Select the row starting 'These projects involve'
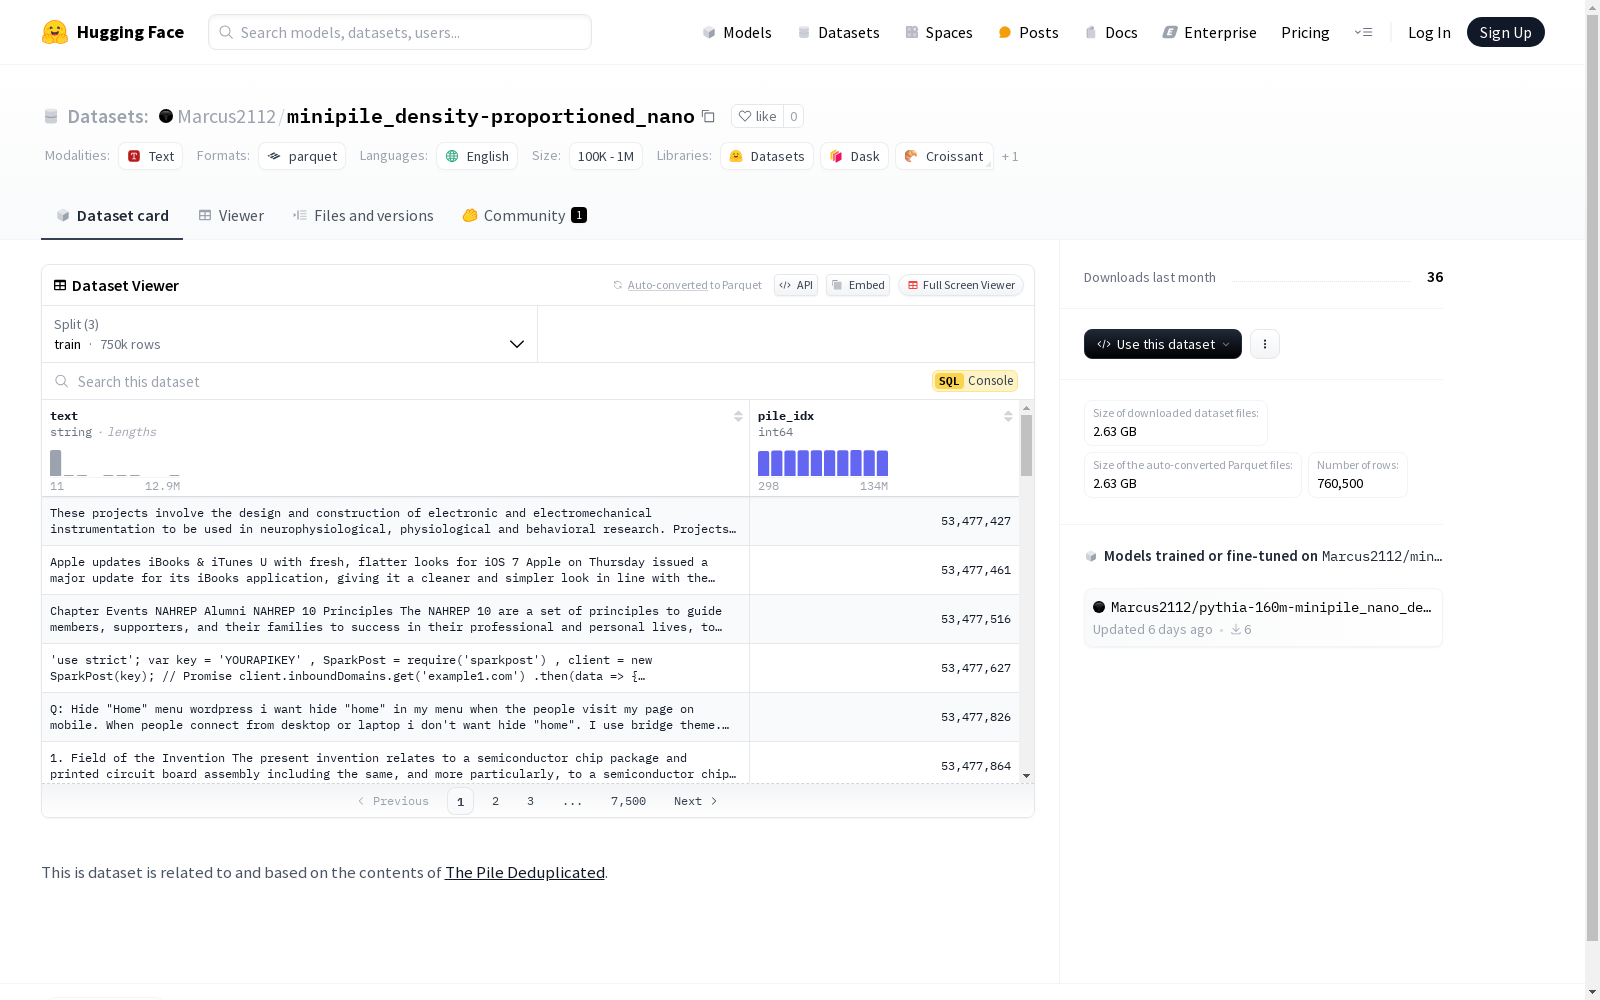 click(530, 521)
